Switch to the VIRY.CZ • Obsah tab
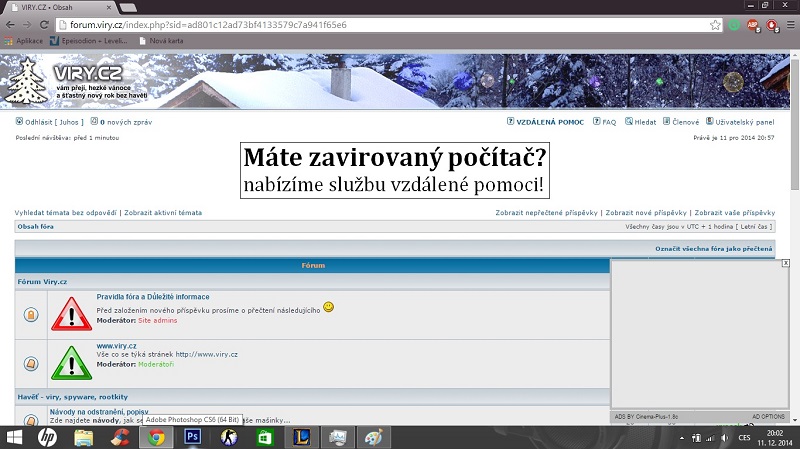 (x=60, y=7)
